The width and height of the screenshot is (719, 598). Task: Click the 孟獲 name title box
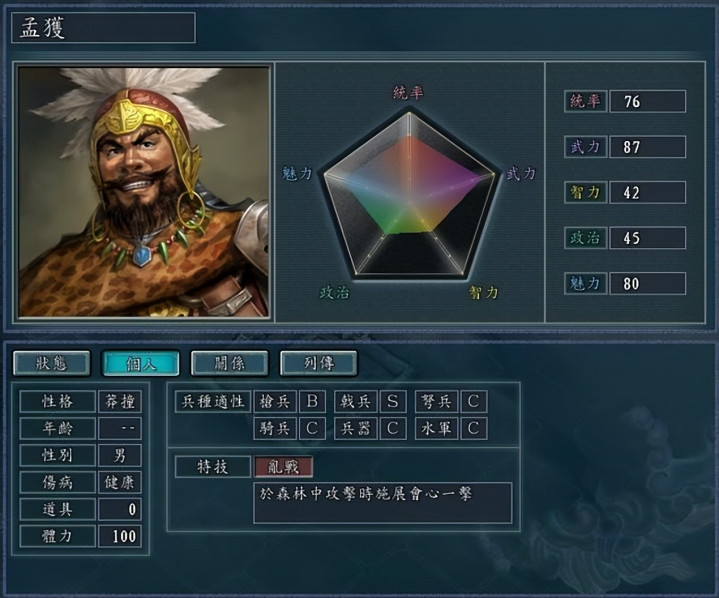pyautogui.click(x=103, y=28)
